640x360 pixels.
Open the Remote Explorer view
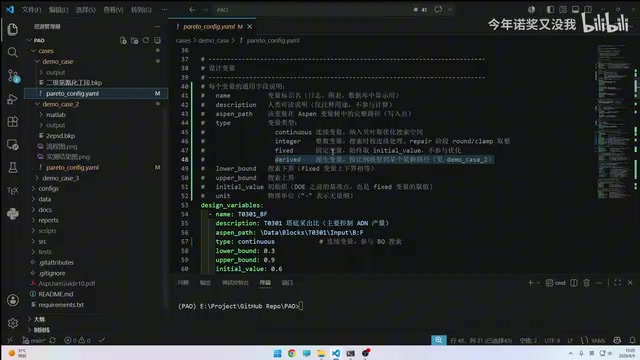tap(13, 144)
